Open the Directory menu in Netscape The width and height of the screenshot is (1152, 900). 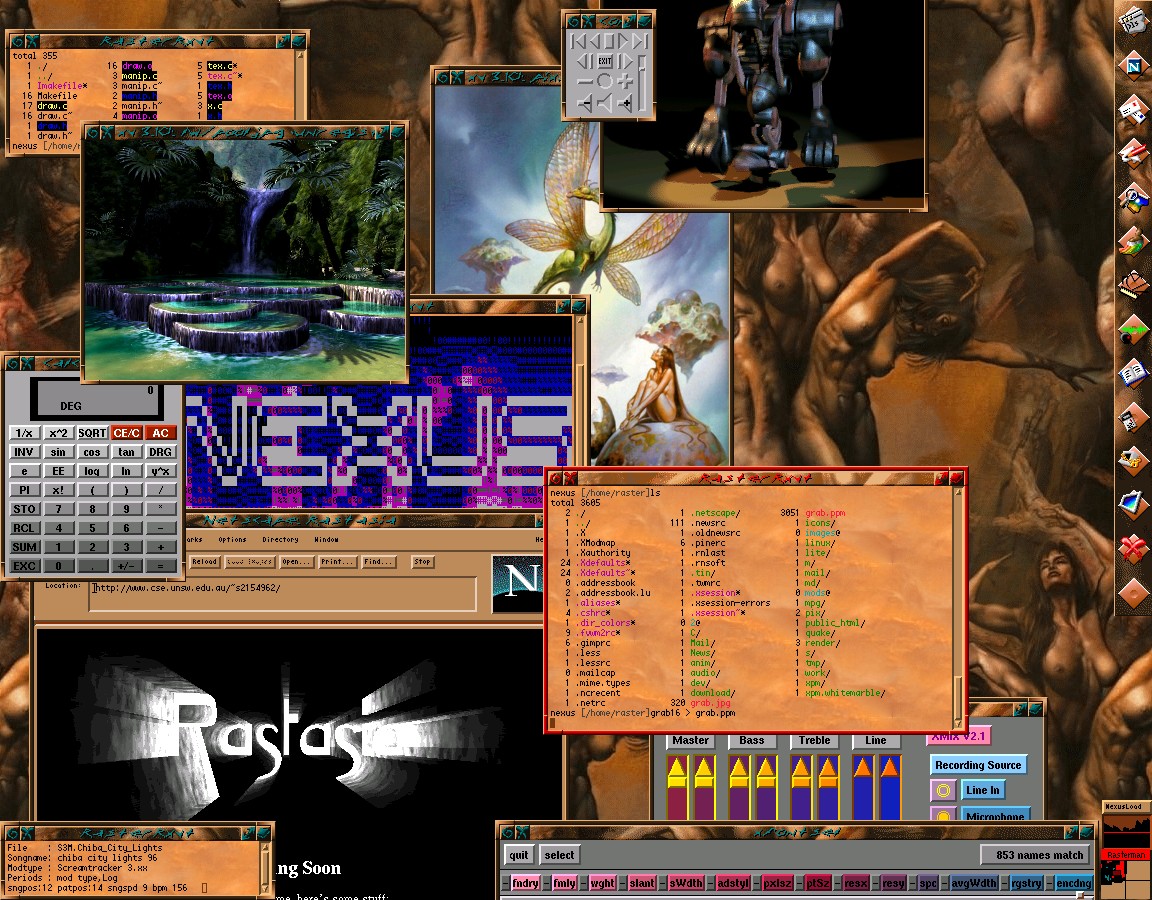tap(281, 539)
